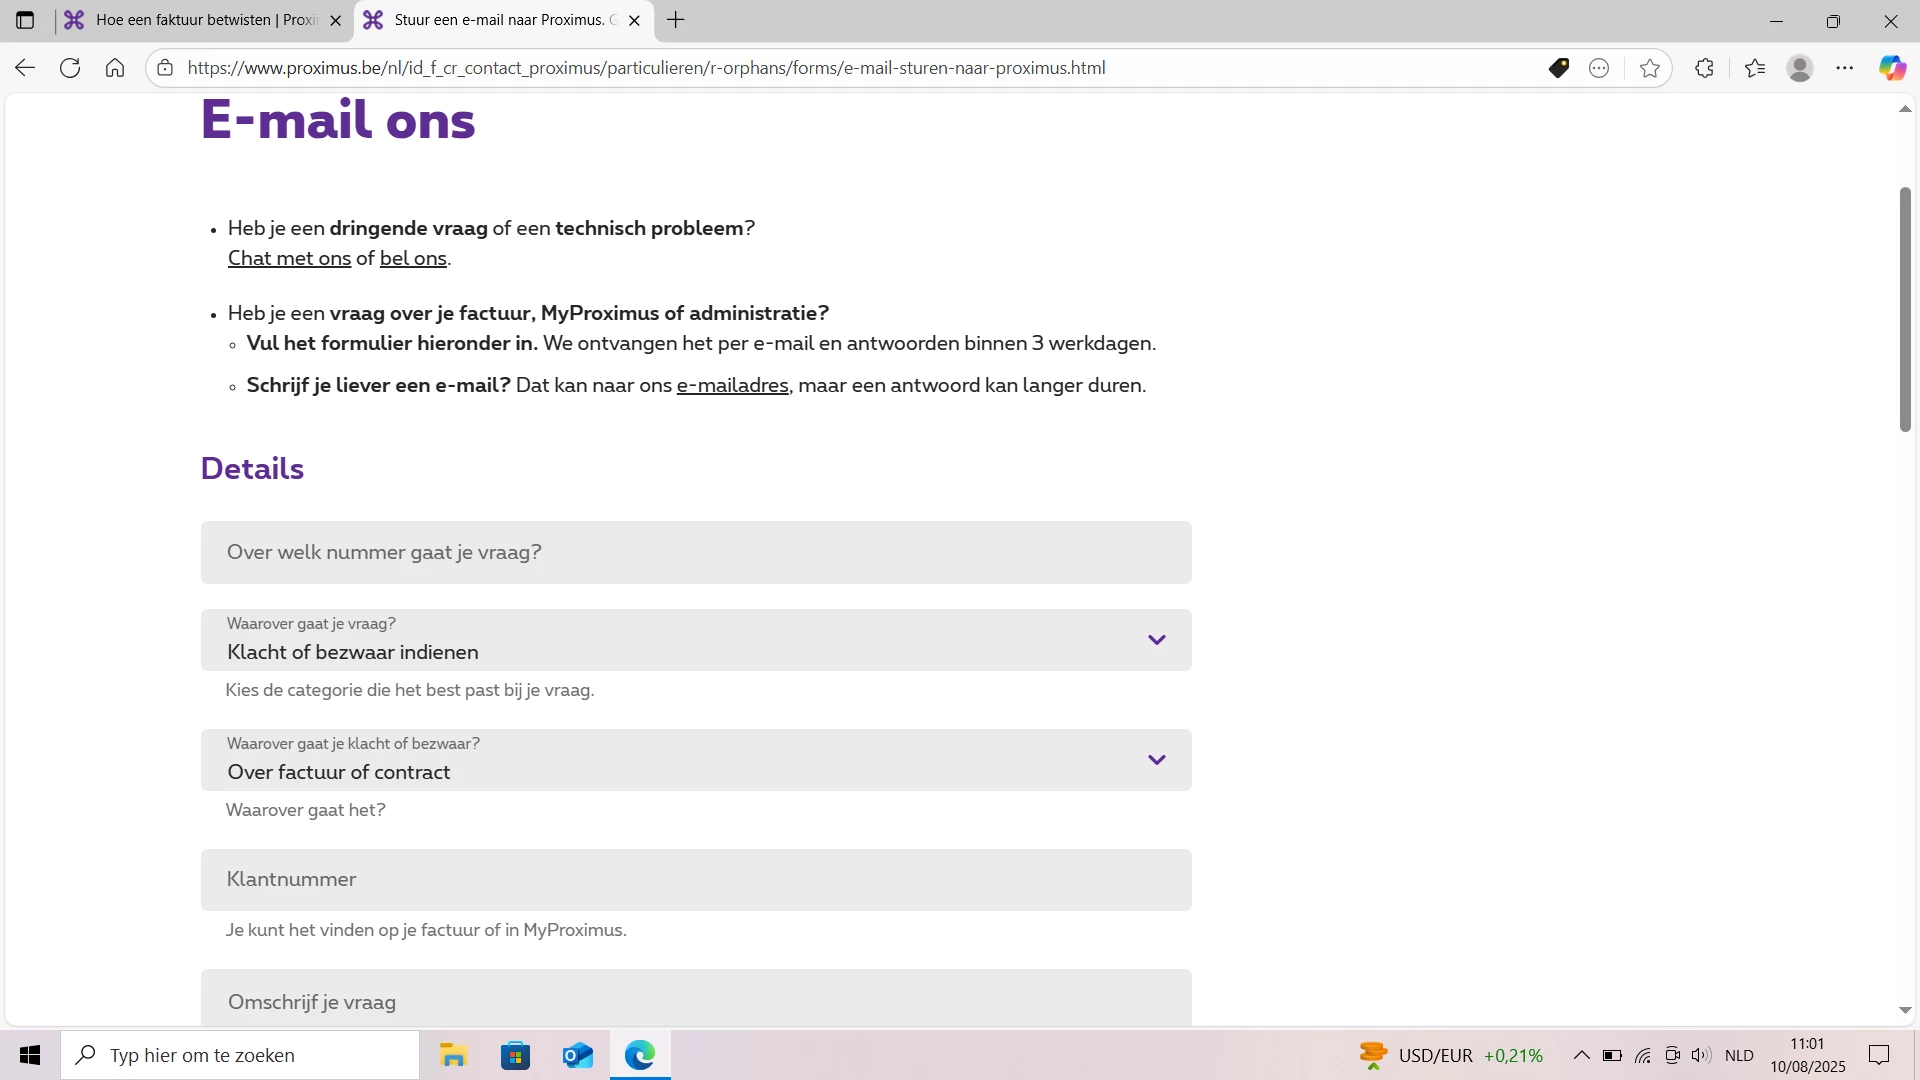Follow the 'e-mailadres' link
The image size is (1920, 1080).
(732, 385)
